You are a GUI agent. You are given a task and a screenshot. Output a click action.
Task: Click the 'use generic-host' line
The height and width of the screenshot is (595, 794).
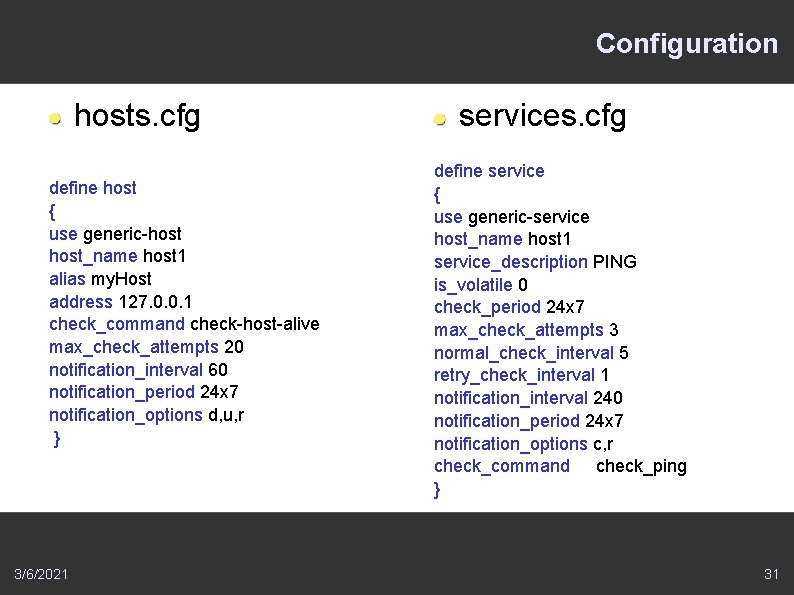[115, 233]
